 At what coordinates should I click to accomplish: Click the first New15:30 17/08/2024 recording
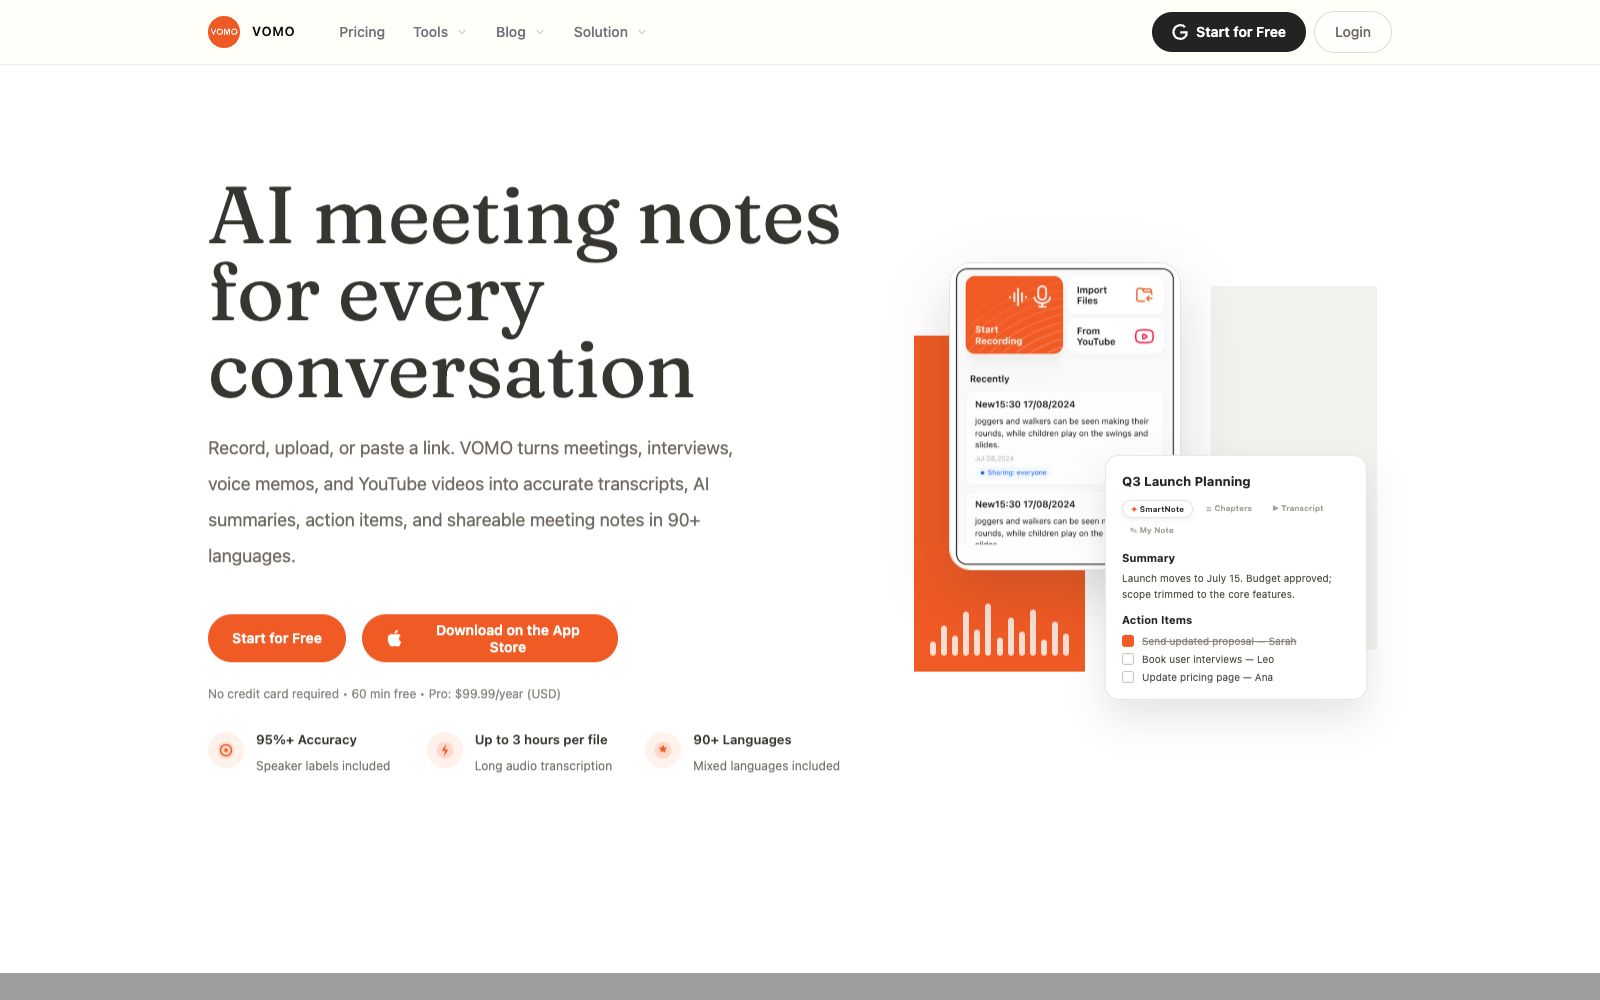tap(1025, 405)
